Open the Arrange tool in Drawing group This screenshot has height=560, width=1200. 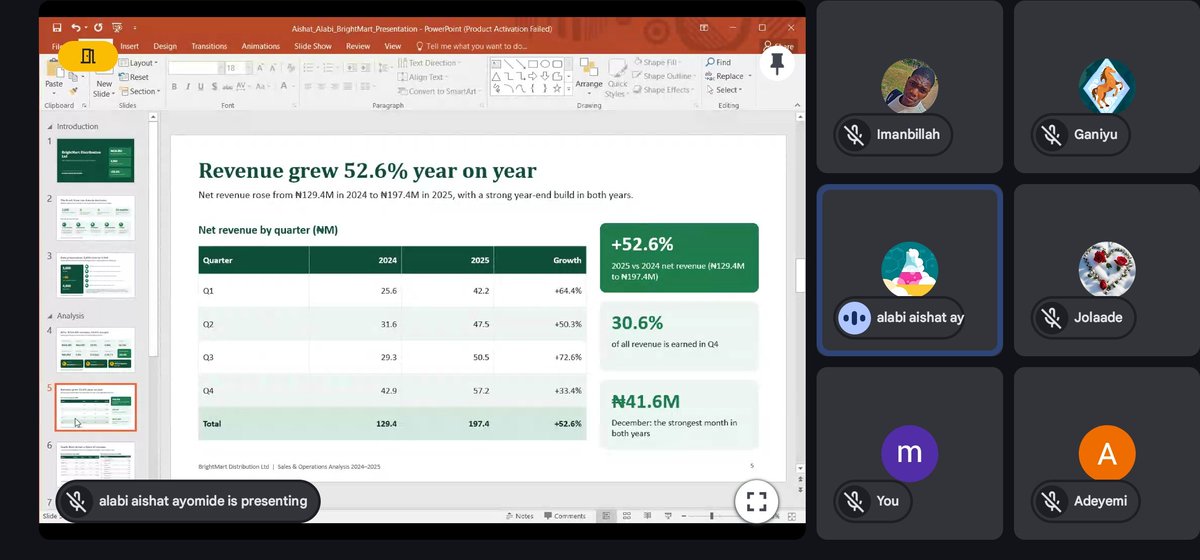[589, 77]
